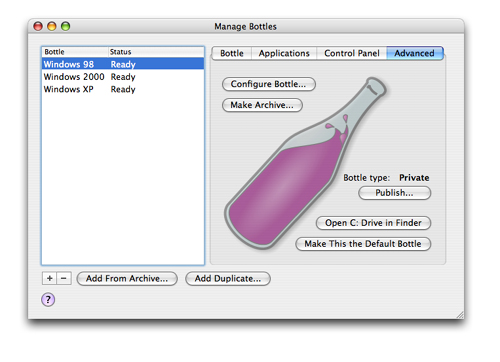Select the Windows 98 bottle row
500x362 pixels.
coord(123,64)
